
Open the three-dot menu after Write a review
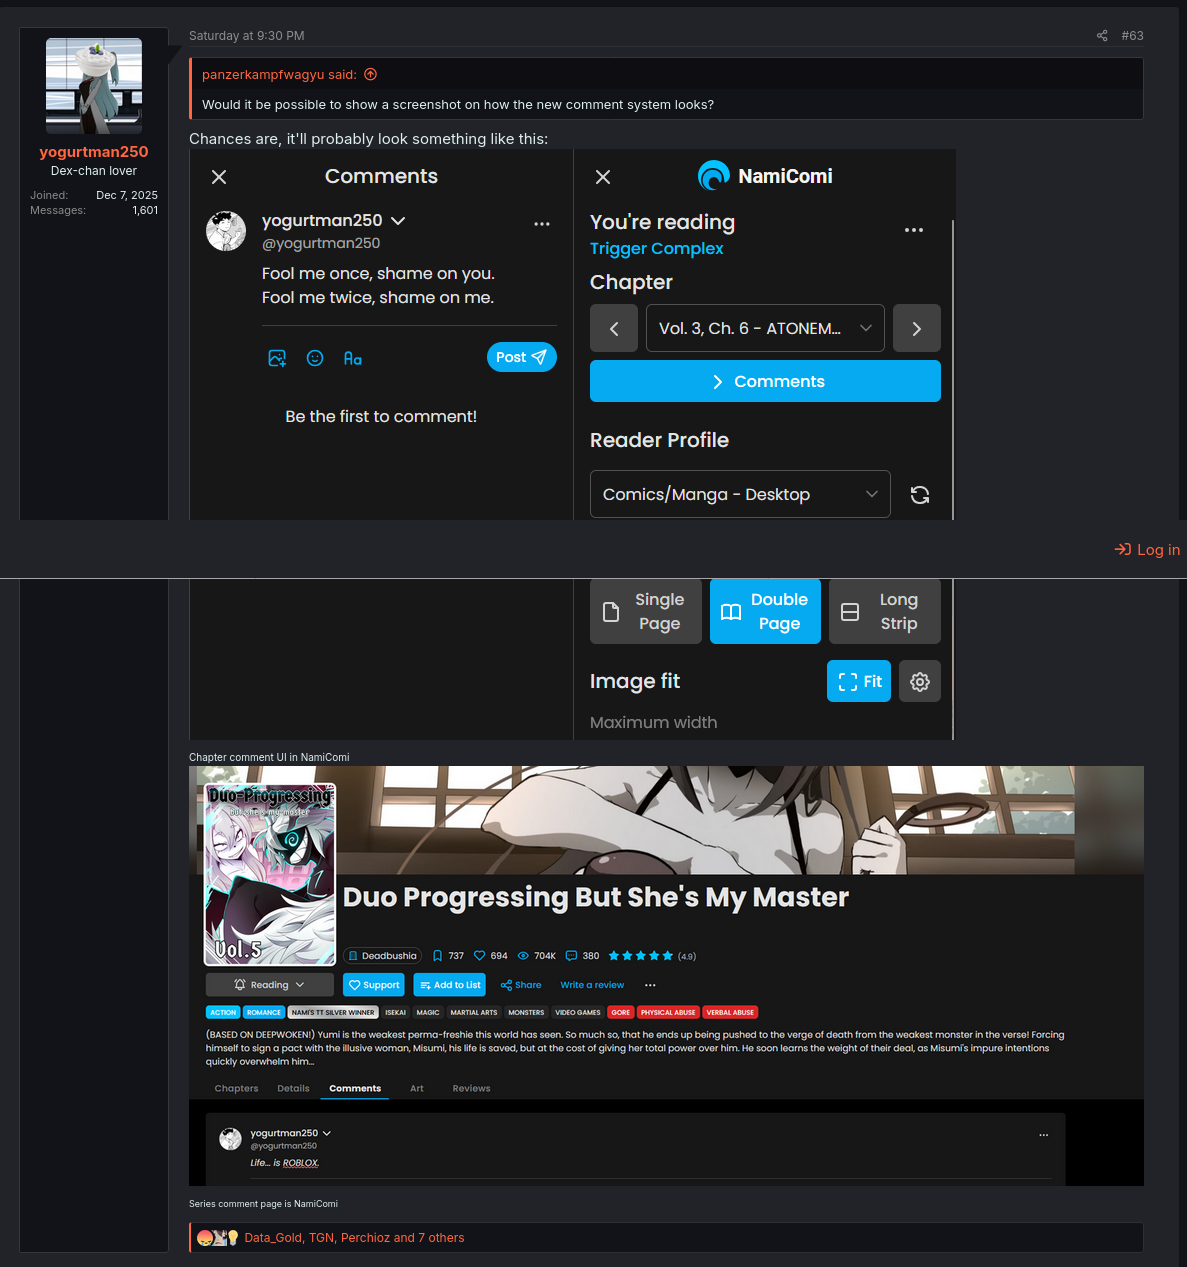[650, 985]
